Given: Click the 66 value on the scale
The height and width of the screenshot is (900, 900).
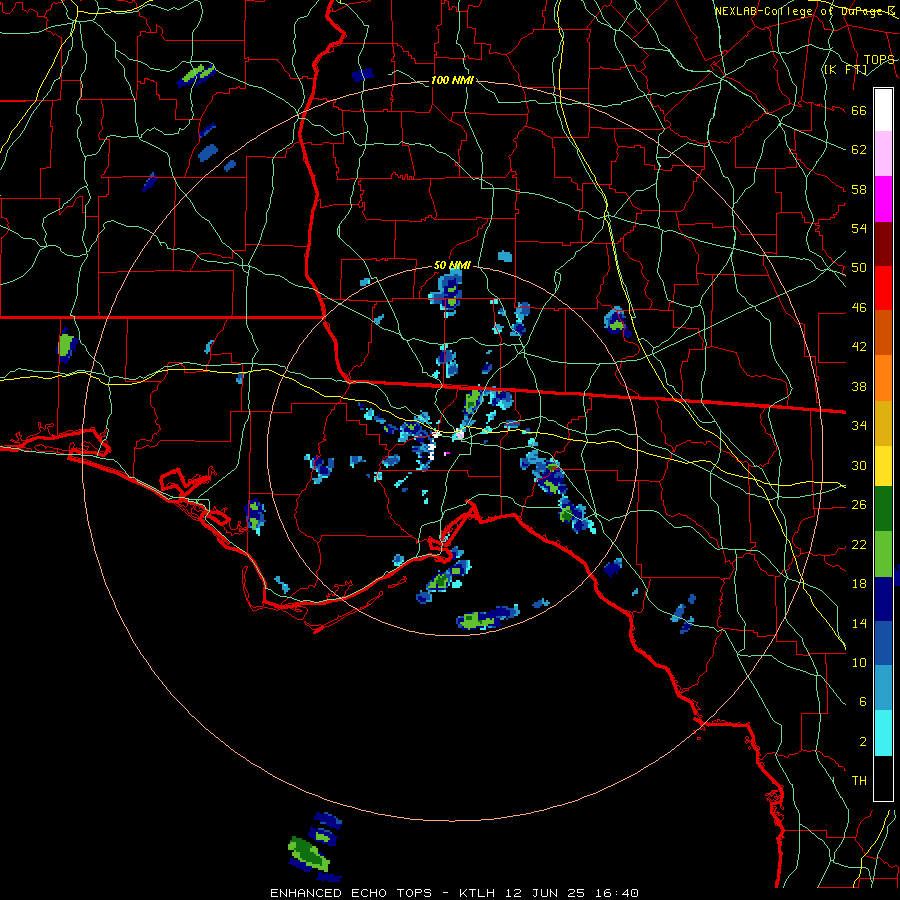Looking at the screenshot, I should pyautogui.click(x=859, y=110).
